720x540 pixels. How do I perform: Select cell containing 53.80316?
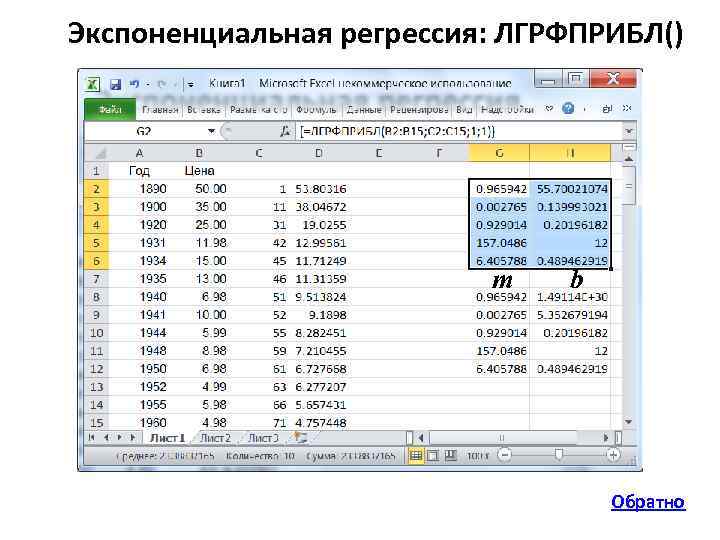pos(320,189)
